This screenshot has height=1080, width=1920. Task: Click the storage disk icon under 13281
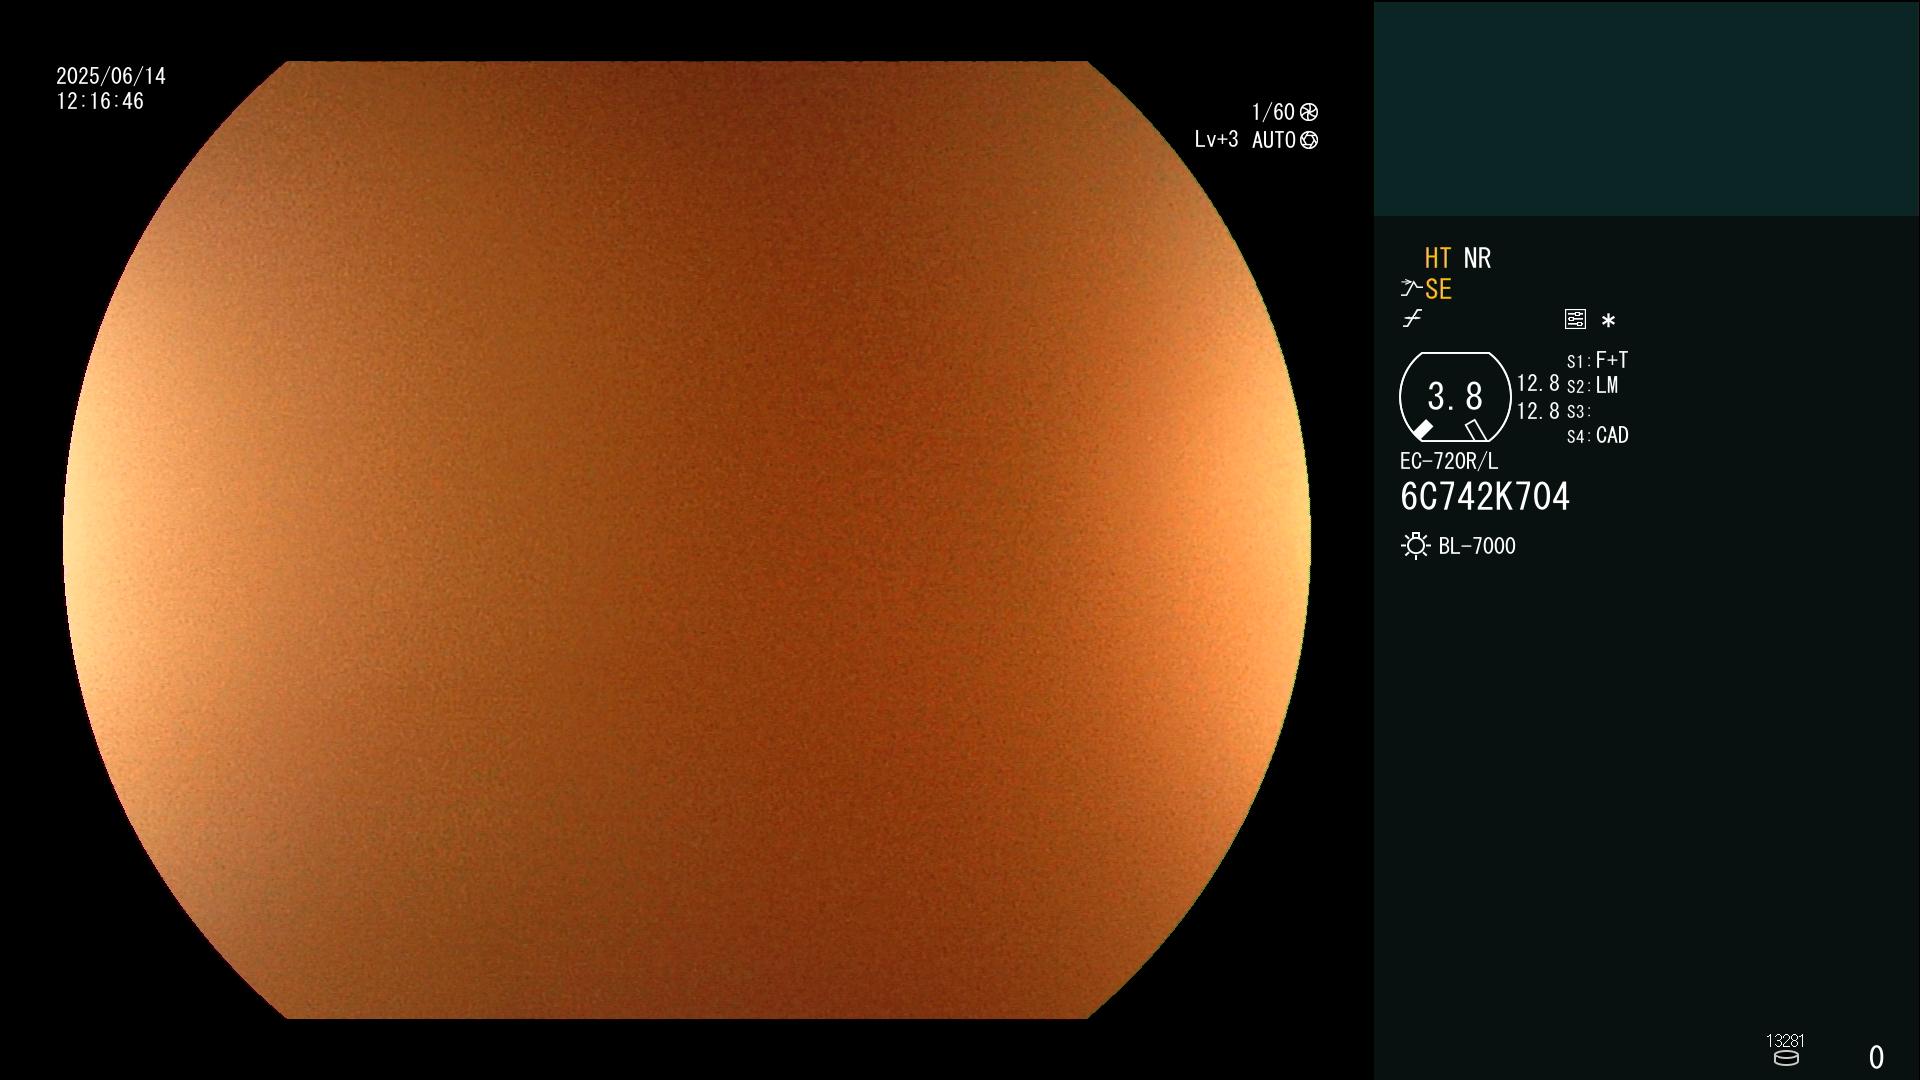pos(1786,1058)
